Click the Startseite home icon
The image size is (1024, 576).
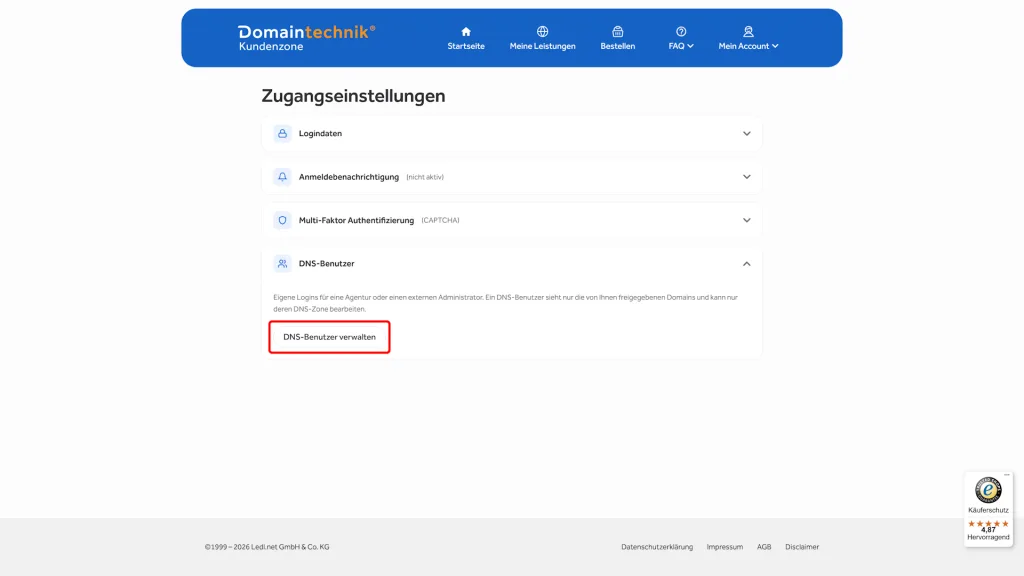coord(466,31)
